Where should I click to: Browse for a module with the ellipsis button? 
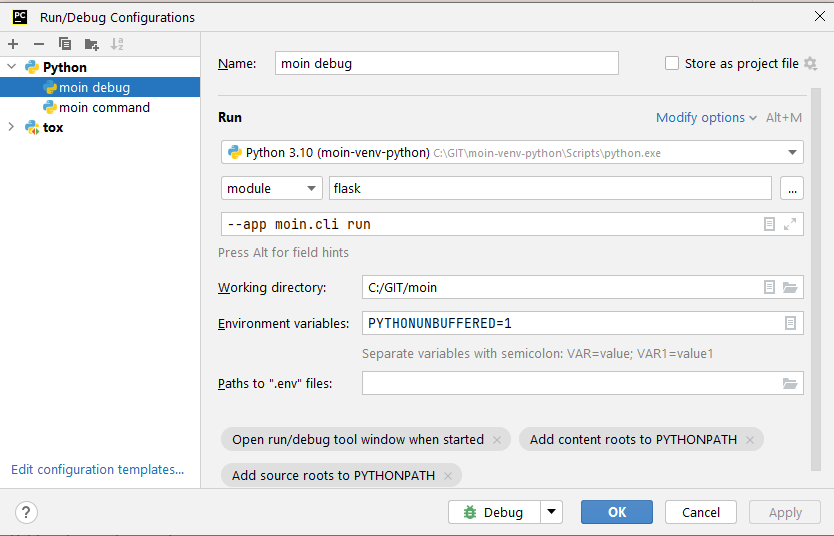[791, 188]
